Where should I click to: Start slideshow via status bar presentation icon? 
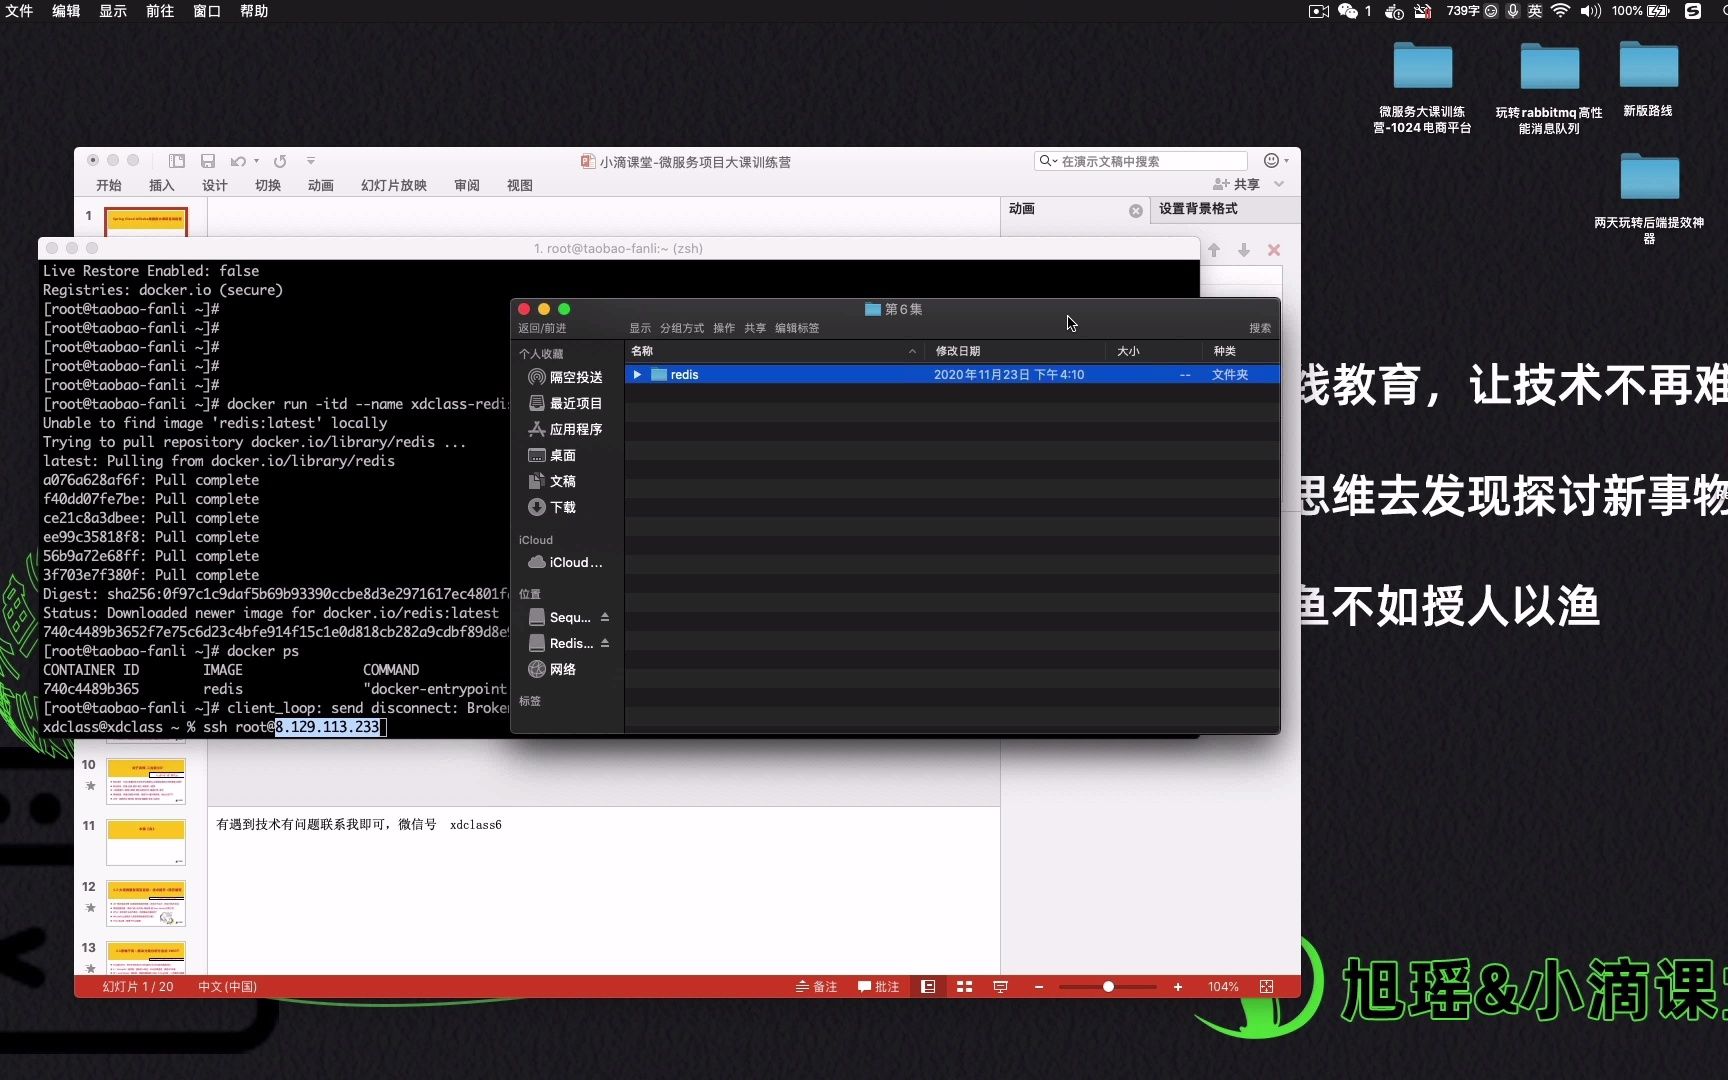pos(1000,987)
